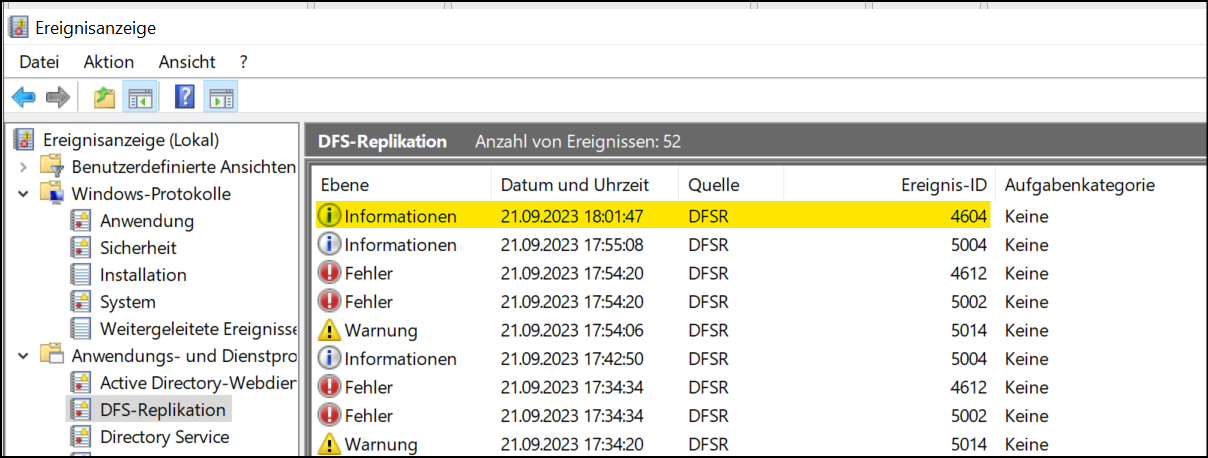1208x458 pixels.
Task: Collapse Windows-Protokolle node
Action: pyautogui.click(x=22, y=194)
